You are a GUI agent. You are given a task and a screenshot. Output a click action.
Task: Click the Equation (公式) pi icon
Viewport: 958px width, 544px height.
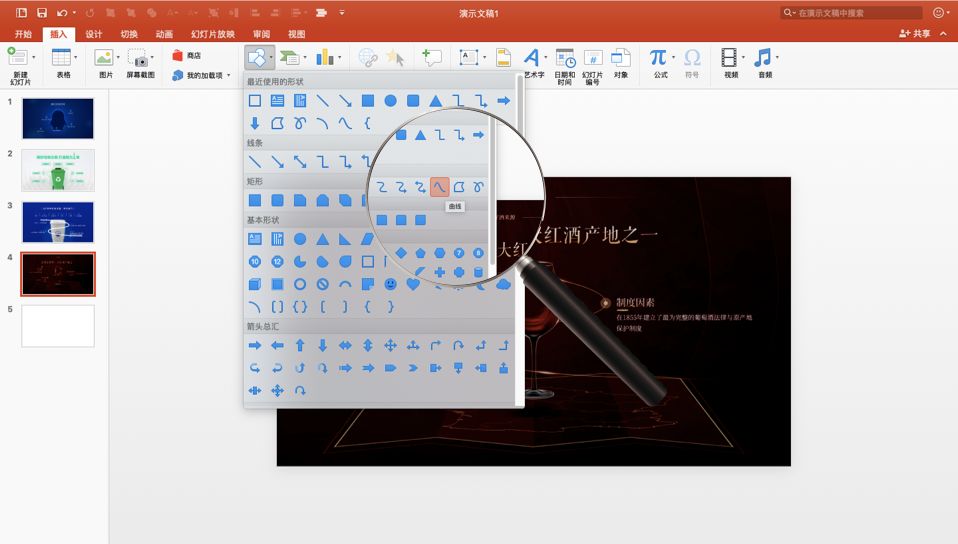[x=658, y=57]
